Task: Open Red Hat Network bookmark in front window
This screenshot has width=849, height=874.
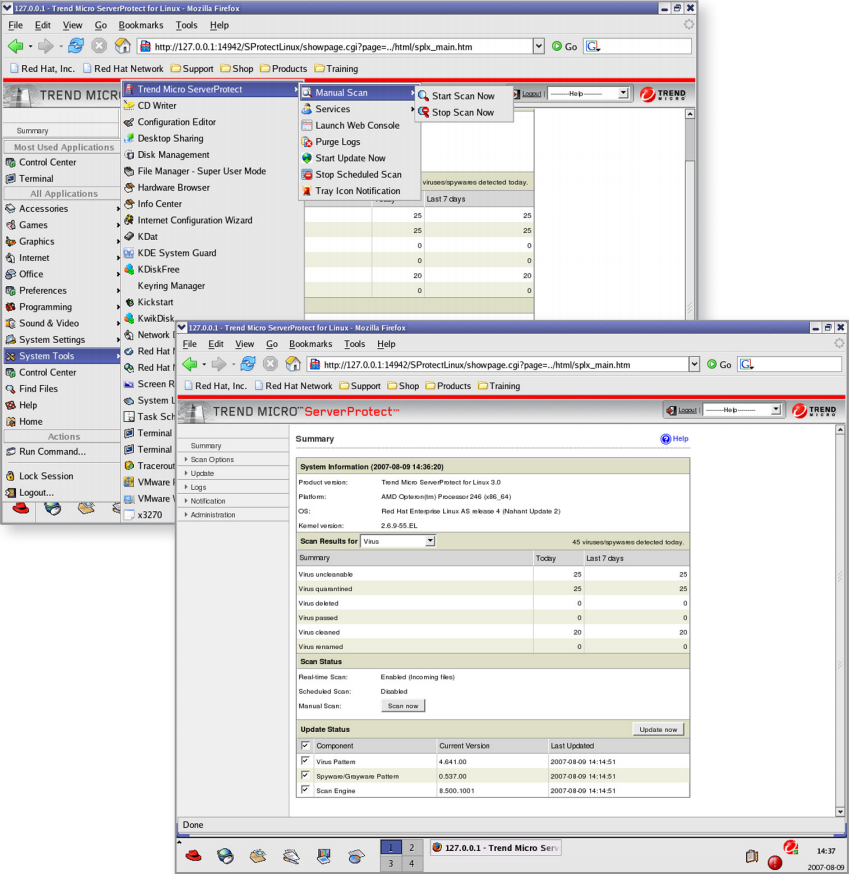Action: click(293, 386)
